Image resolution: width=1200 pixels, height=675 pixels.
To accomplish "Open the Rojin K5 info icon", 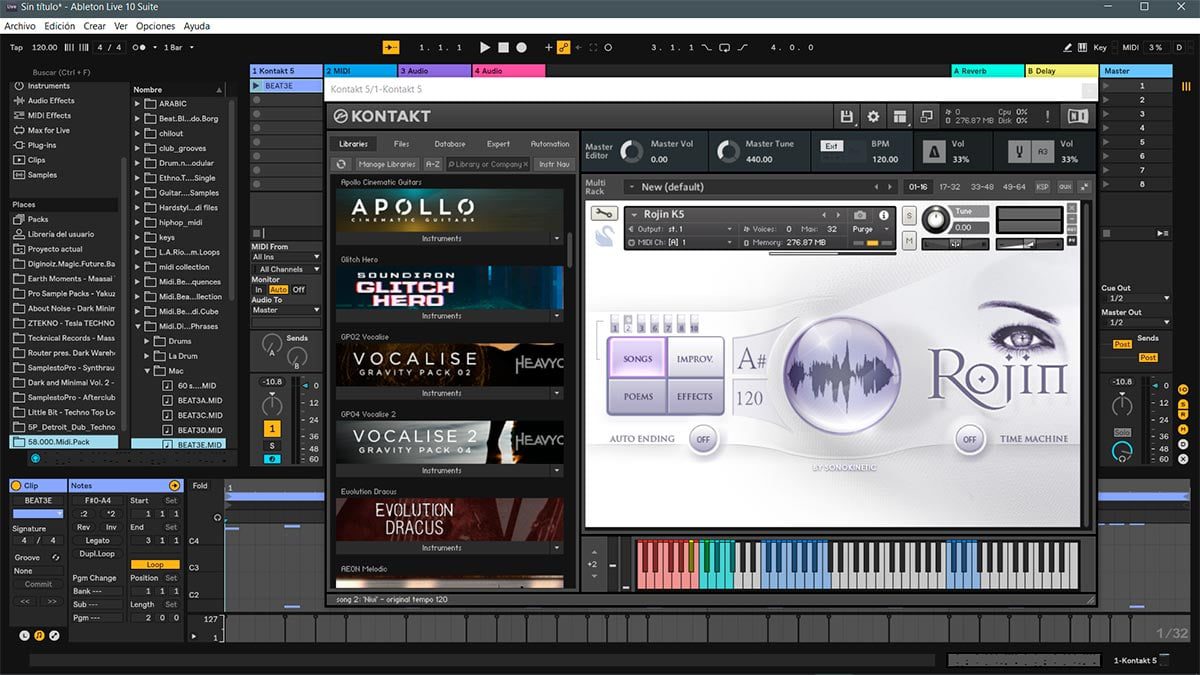I will 884,215.
